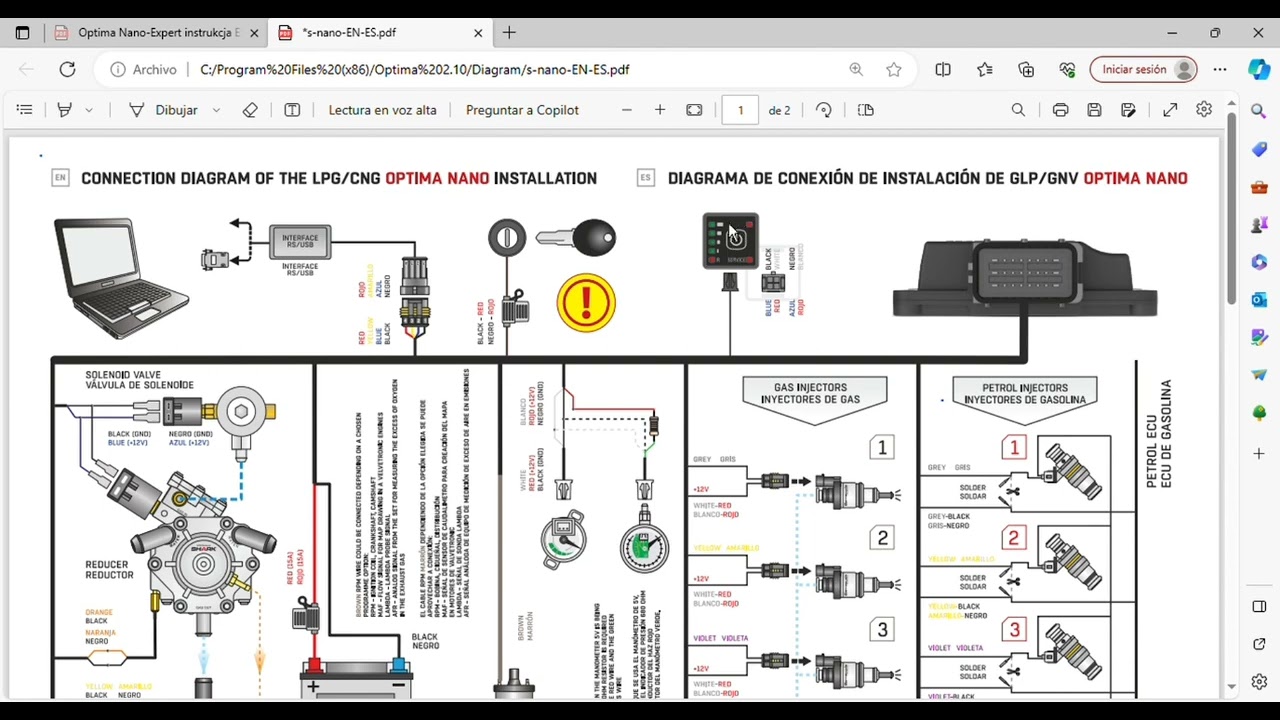Viewport: 1280px width, 720px height.
Task: Edit the page number field
Action: click(740, 110)
